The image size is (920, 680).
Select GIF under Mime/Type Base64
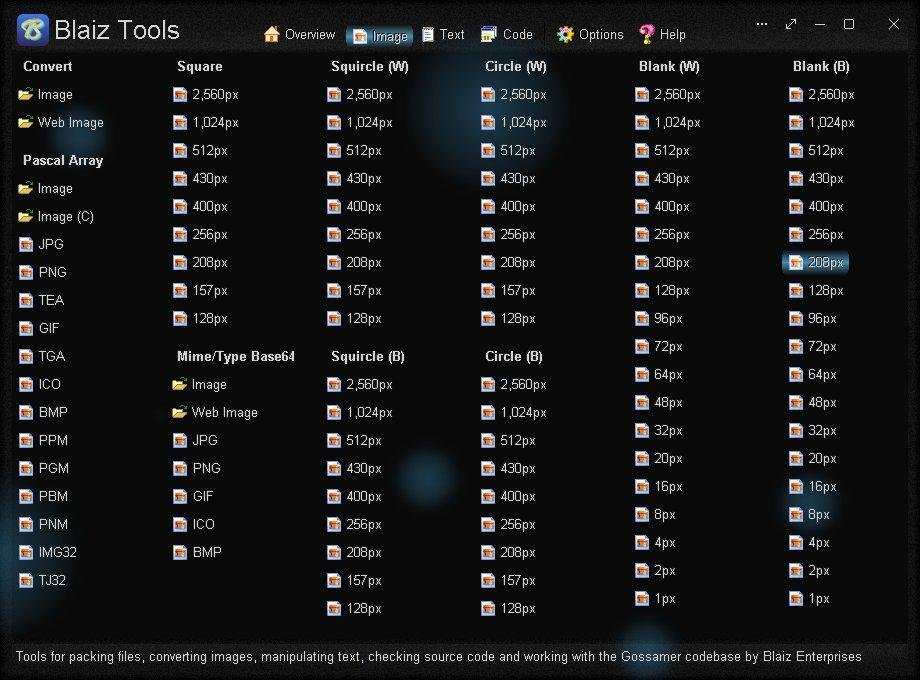pyautogui.click(x=194, y=496)
